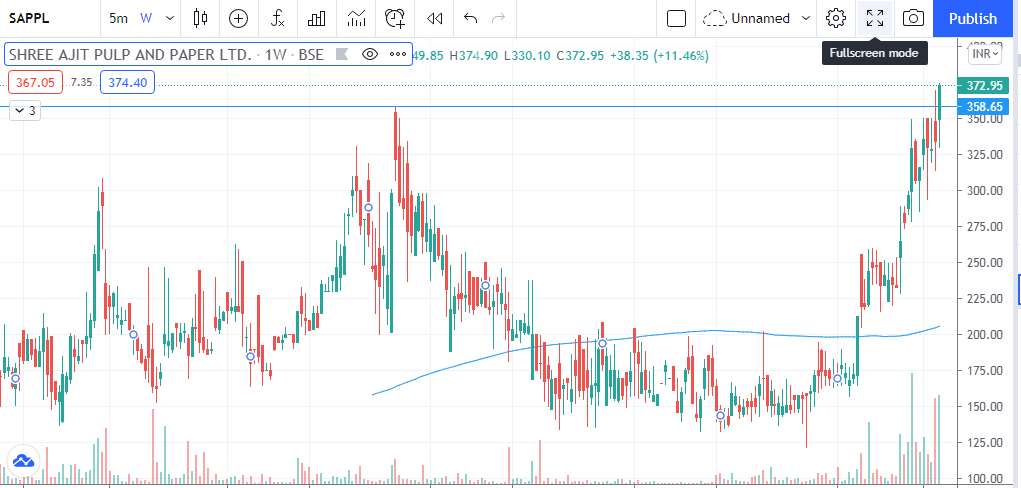Click the 200.00 price axis label
Viewport: 1021px width, 488px height.
(x=985, y=335)
